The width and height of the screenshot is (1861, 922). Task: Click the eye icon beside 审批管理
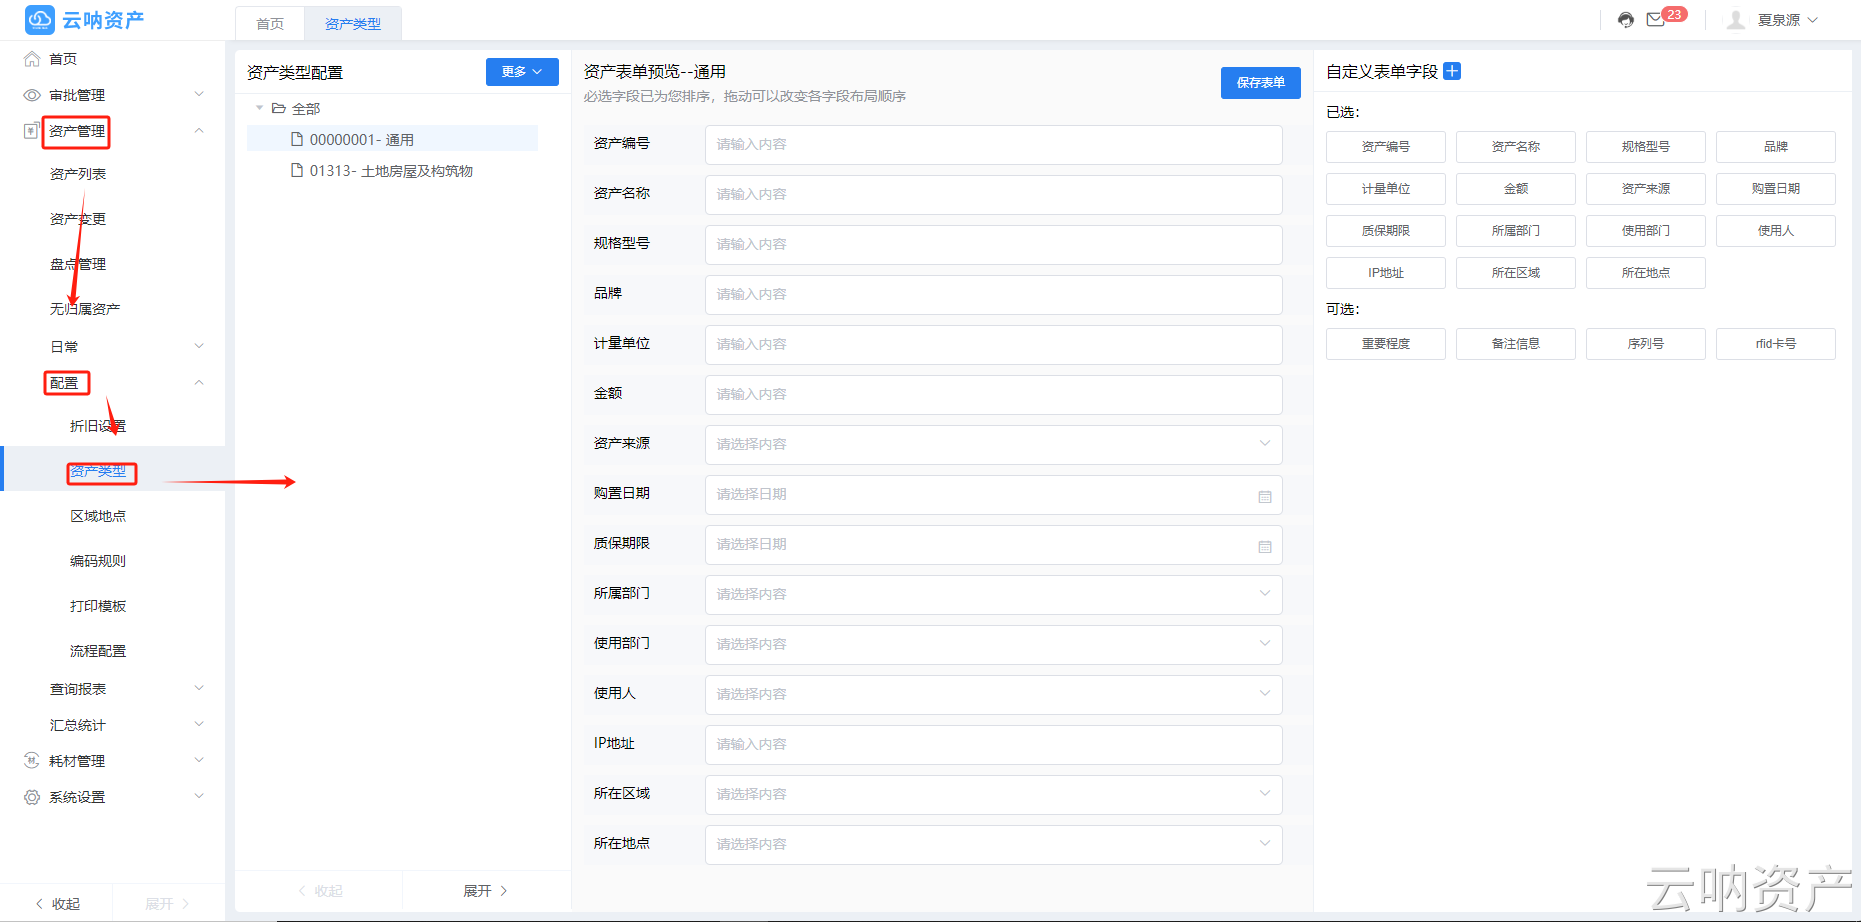pos(32,95)
